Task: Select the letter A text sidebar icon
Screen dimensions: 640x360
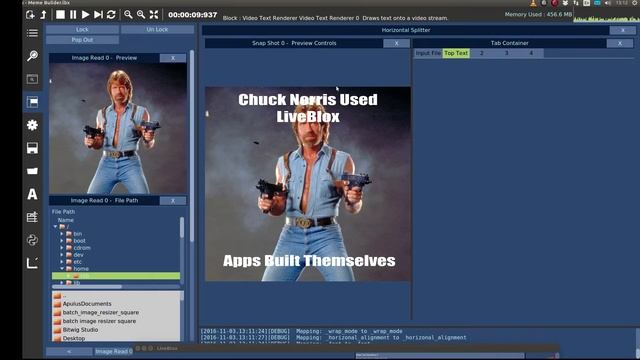Action: [x=32, y=194]
